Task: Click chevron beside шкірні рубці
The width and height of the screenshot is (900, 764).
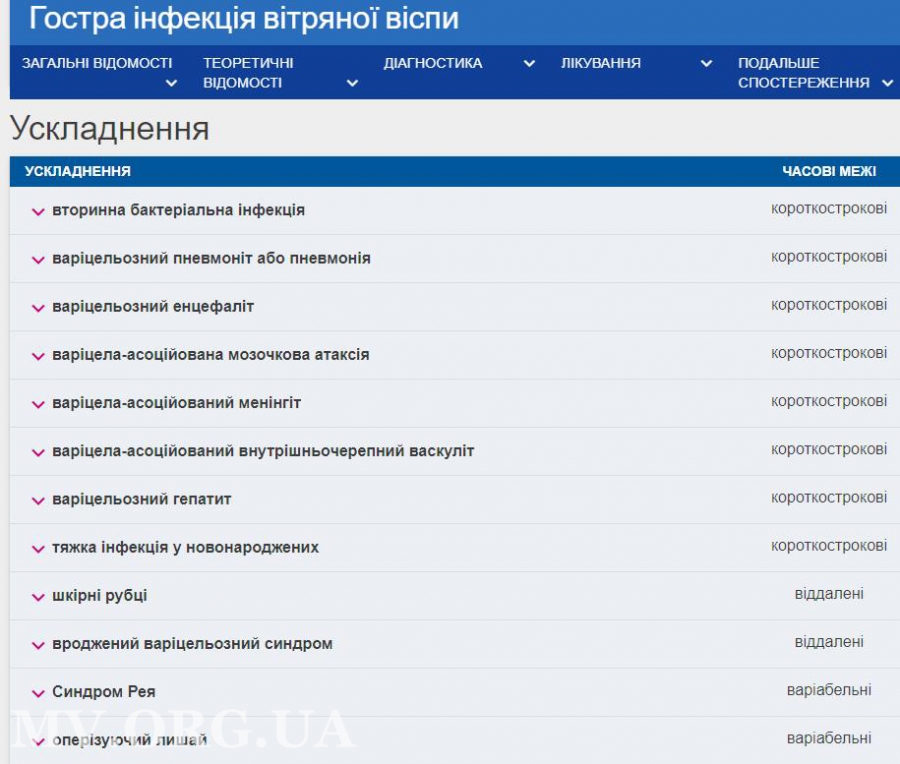Action: tap(38, 597)
